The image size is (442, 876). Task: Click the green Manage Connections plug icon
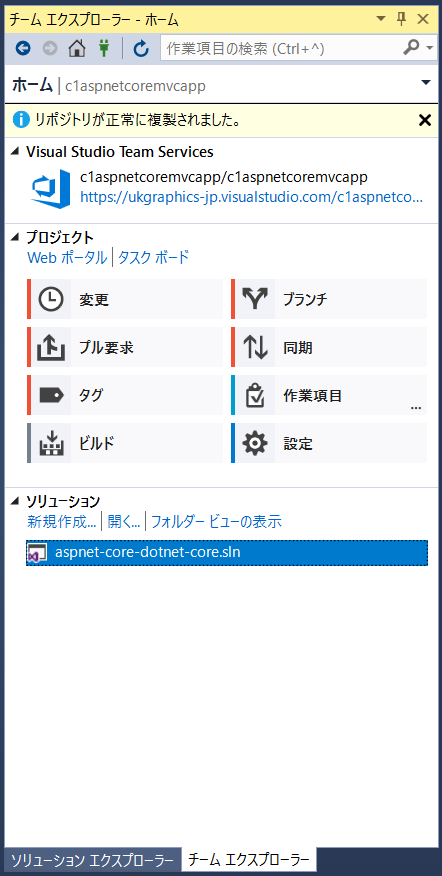click(103, 49)
